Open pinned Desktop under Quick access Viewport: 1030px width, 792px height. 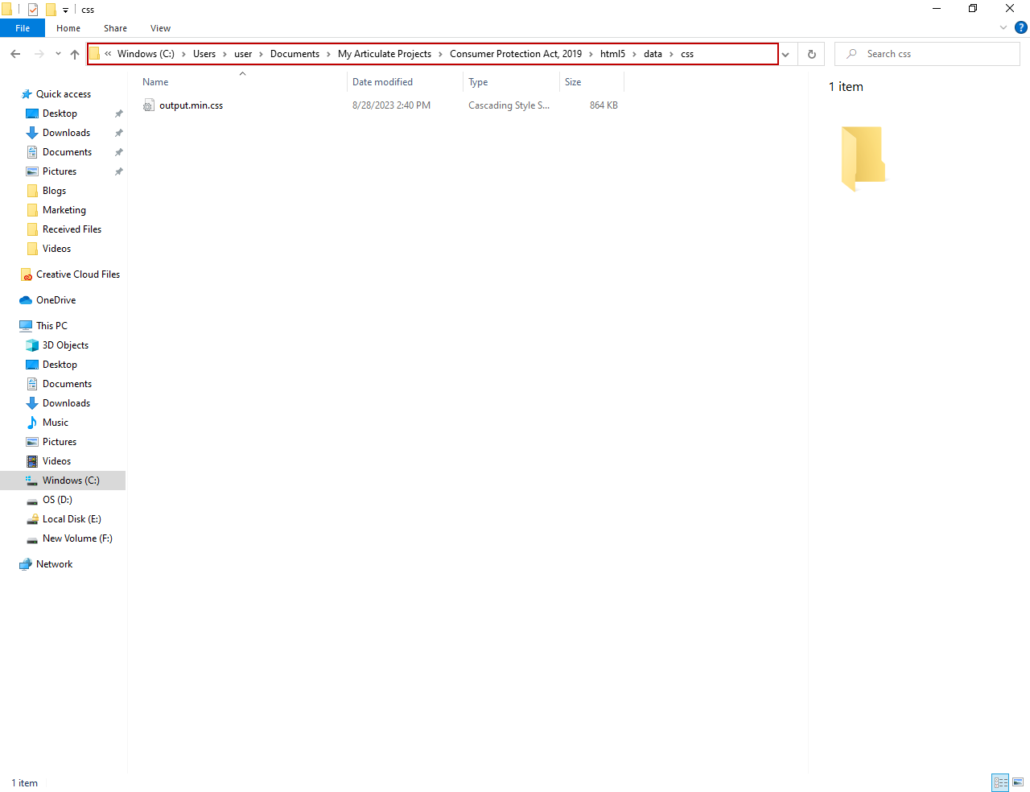pos(60,114)
